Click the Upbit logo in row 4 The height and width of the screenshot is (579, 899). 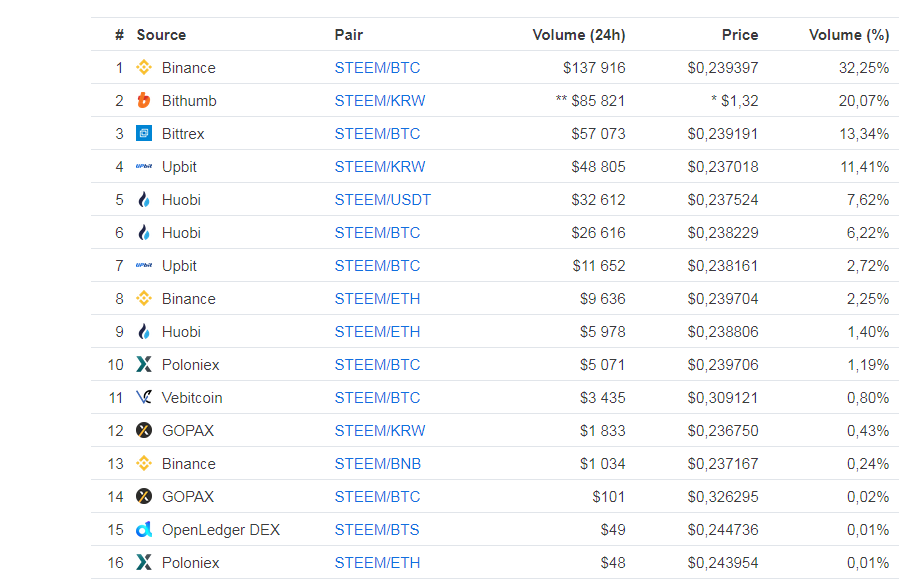(144, 167)
